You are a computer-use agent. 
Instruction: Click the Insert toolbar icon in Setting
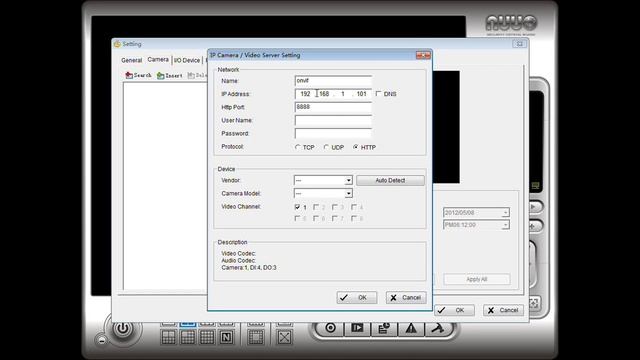170,76
